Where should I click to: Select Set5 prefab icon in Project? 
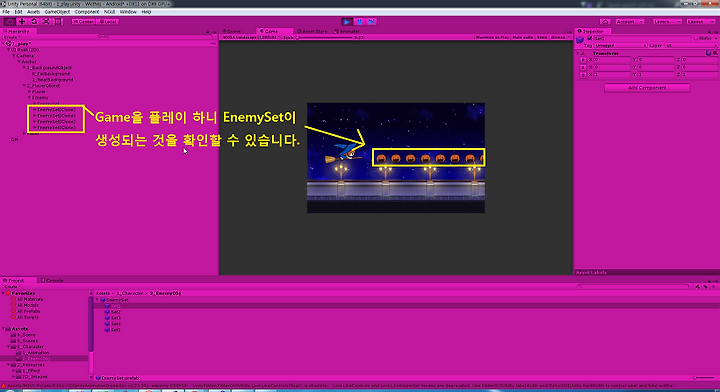(x=107, y=330)
